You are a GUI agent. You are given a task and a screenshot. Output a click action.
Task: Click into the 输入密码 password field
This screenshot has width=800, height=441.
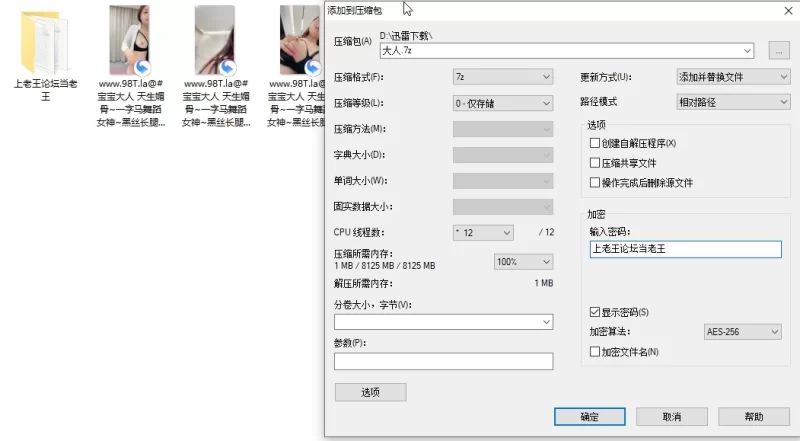[x=685, y=250]
